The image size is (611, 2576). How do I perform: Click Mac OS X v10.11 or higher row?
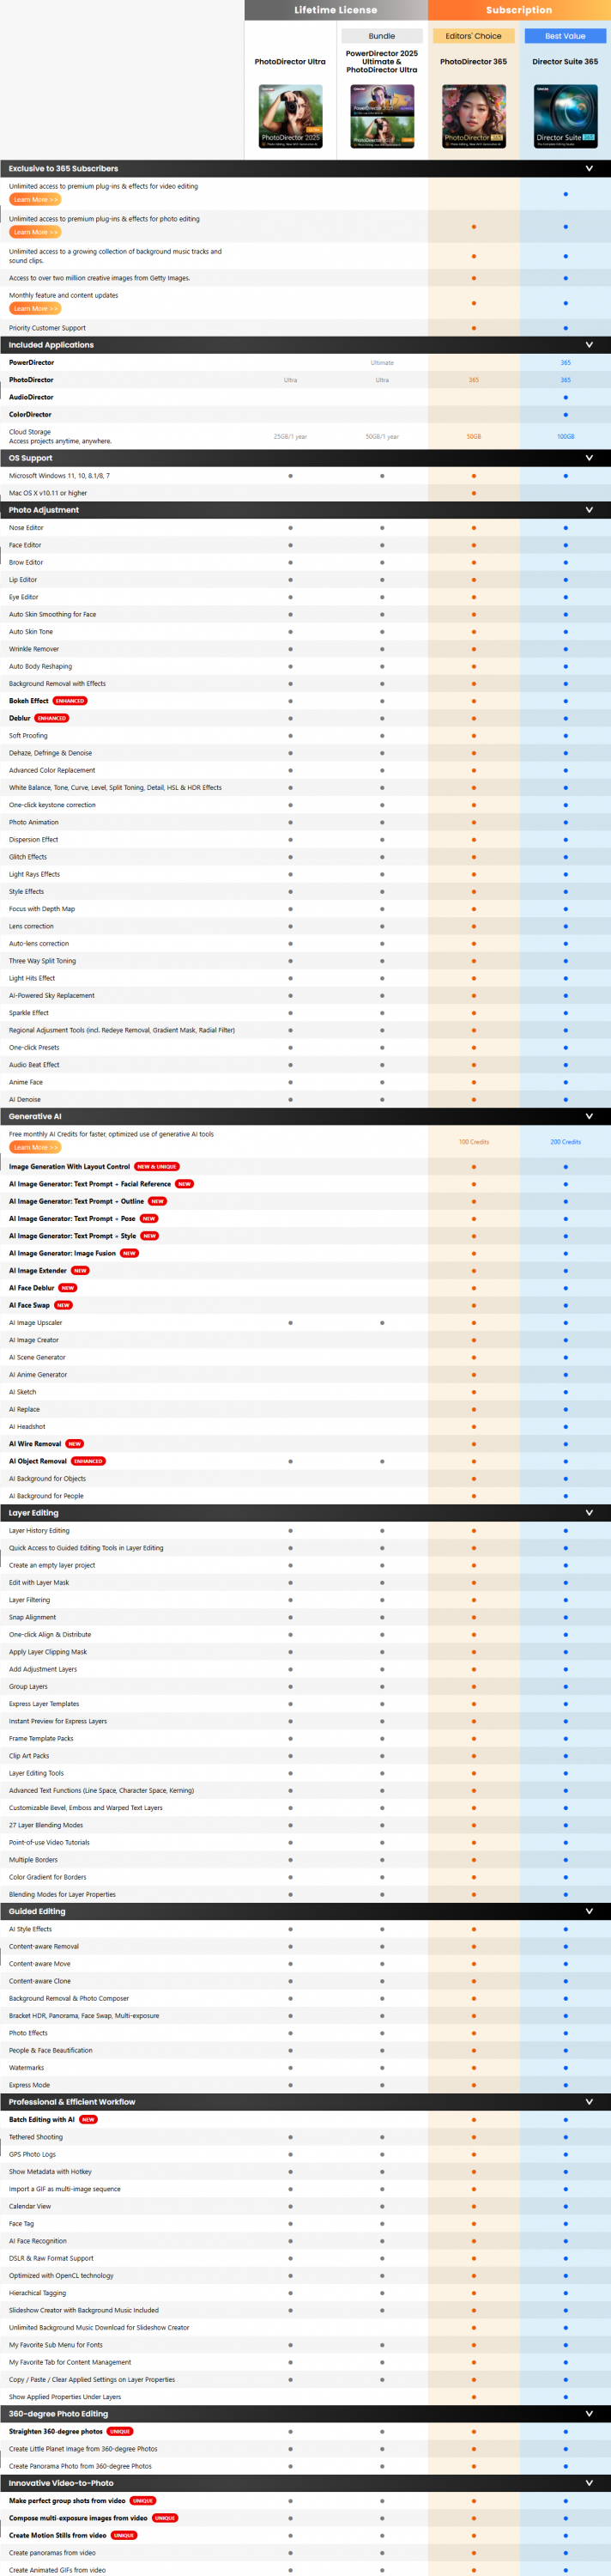tap(305, 493)
